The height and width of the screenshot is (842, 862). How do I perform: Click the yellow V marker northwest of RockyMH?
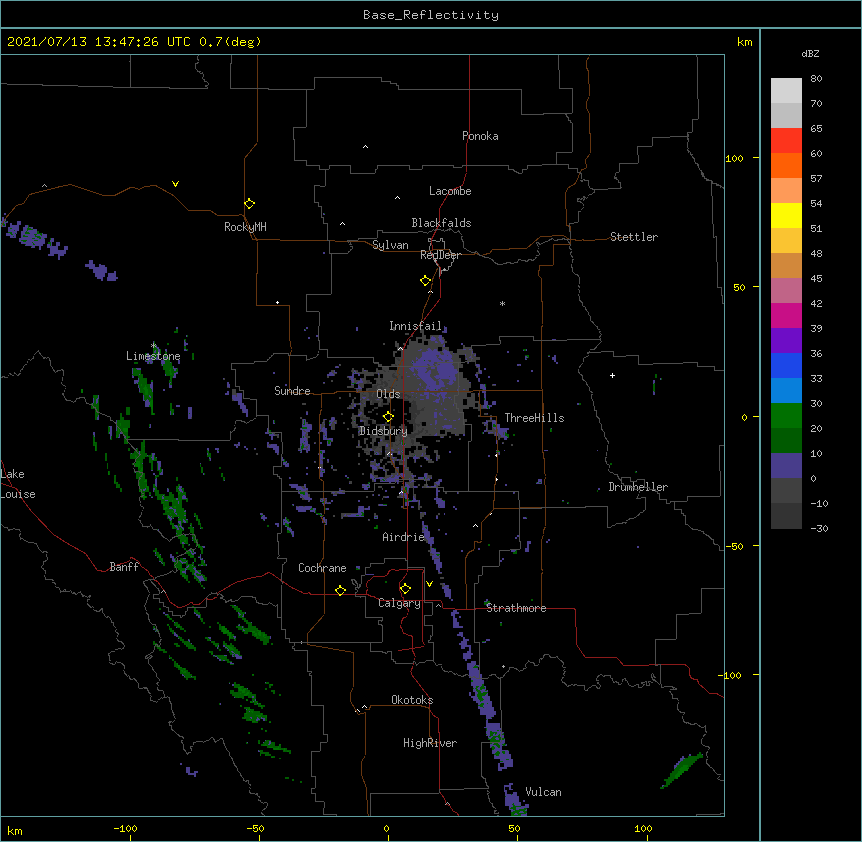coord(175,184)
